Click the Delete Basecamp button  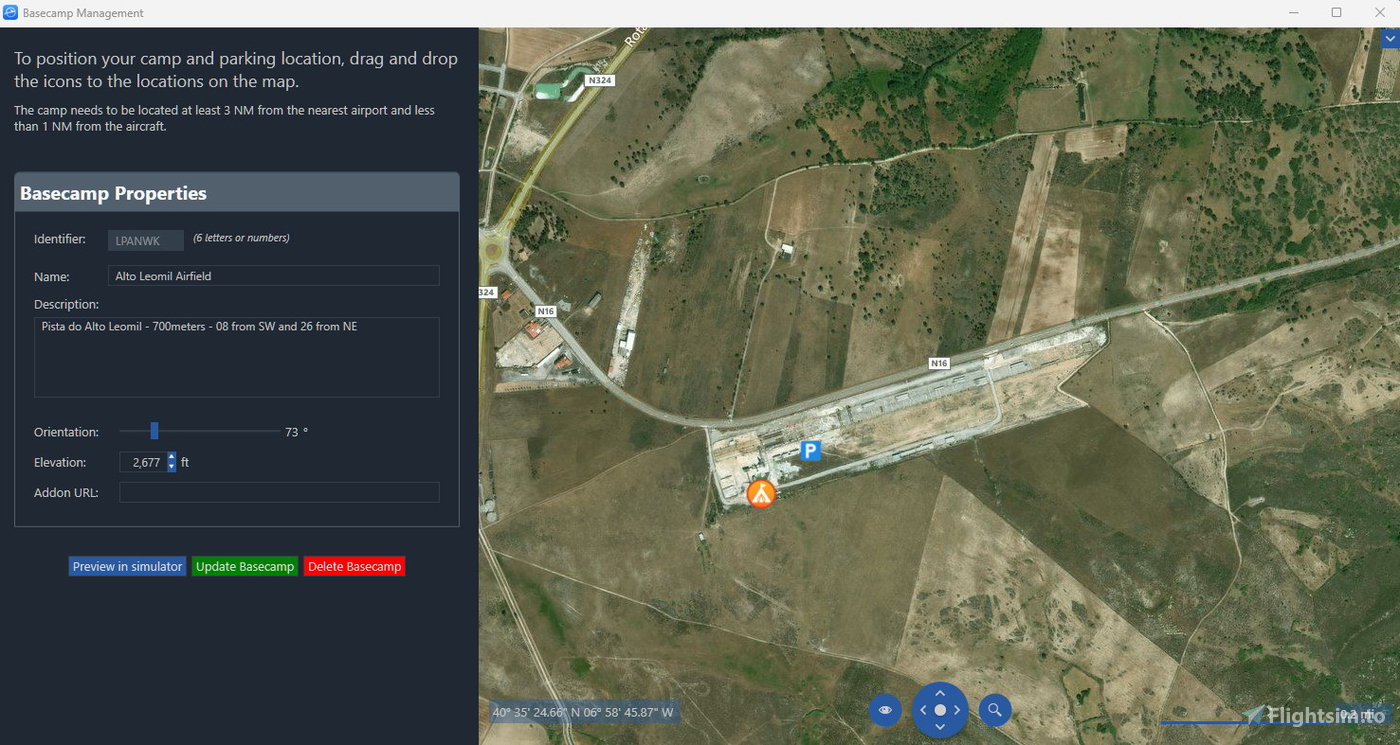pos(353,565)
